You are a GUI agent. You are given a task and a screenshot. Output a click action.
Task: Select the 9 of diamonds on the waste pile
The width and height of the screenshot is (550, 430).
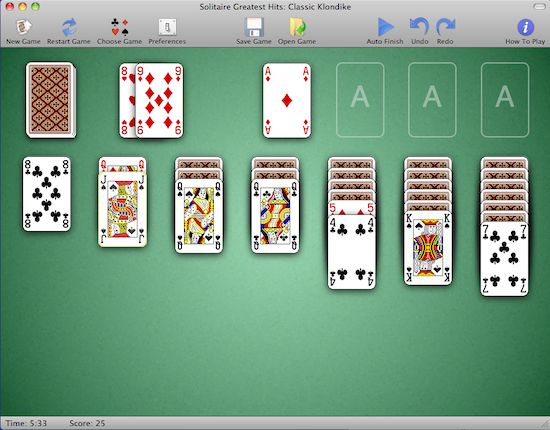(x=159, y=100)
